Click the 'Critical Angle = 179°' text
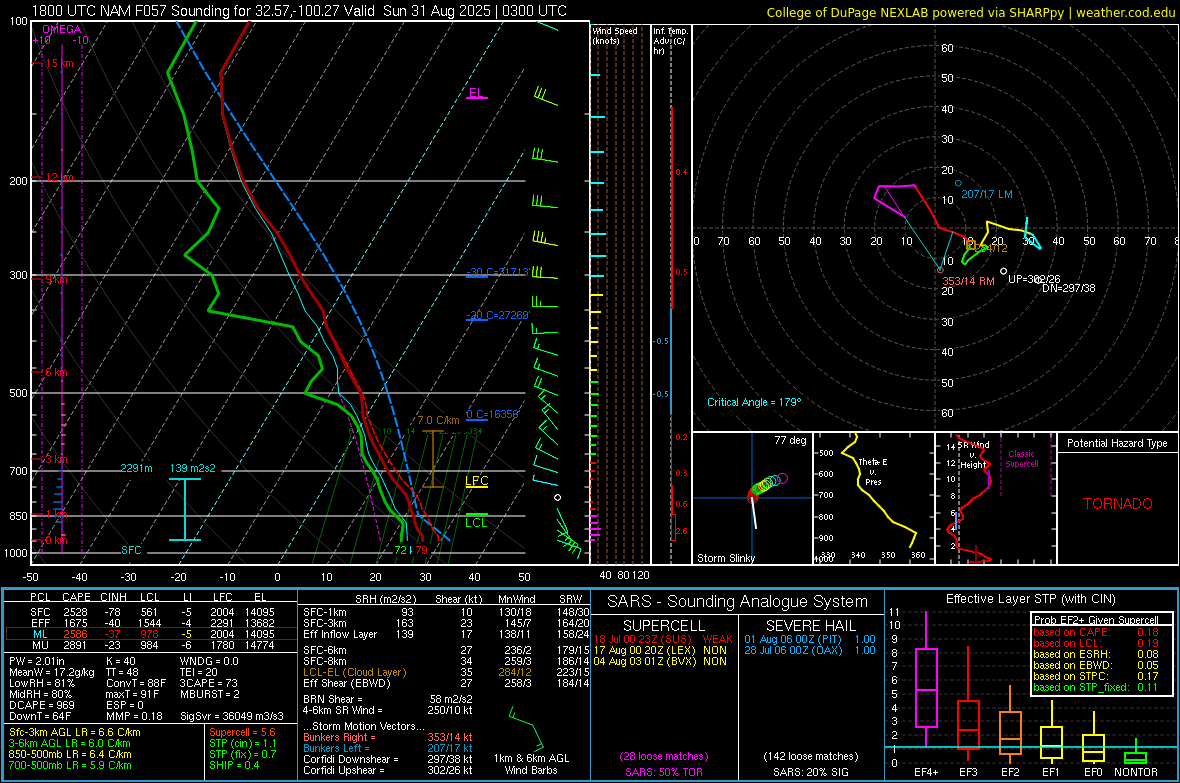 click(754, 402)
